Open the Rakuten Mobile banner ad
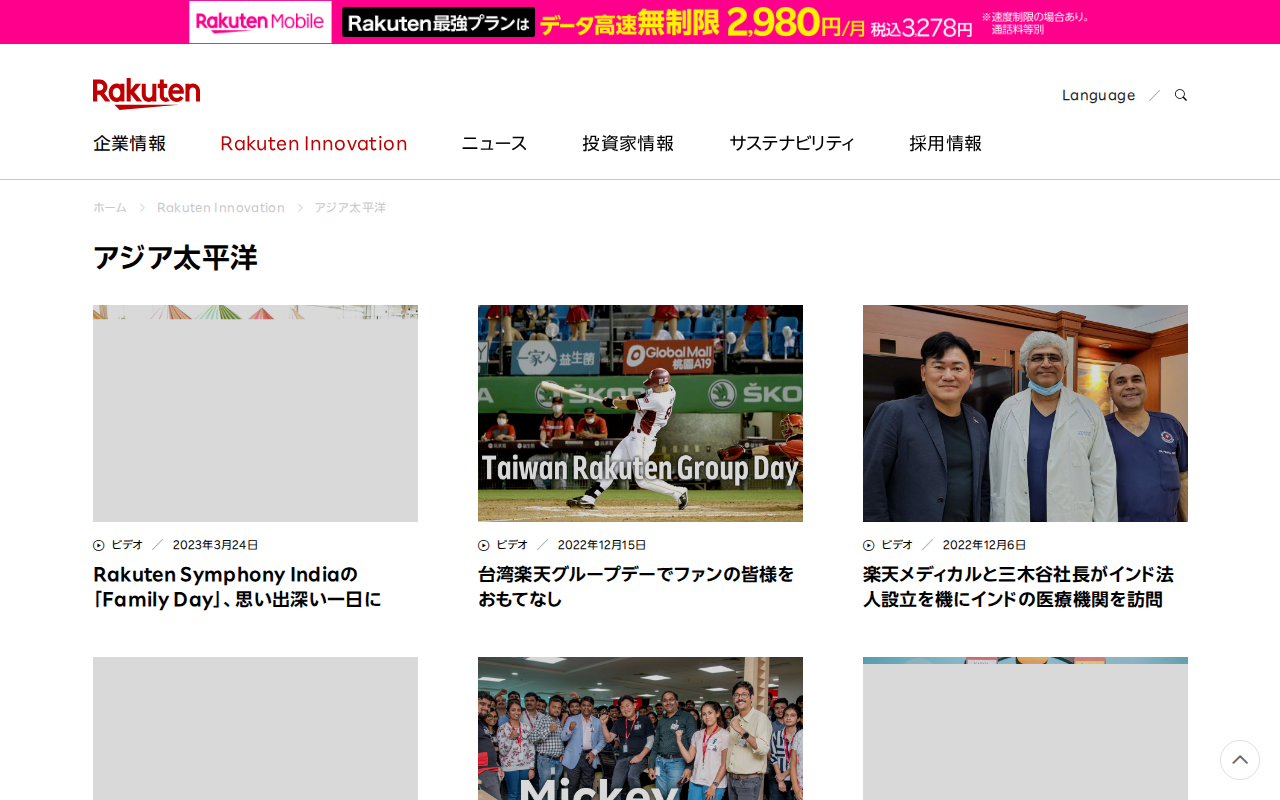The image size is (1280, 800). pyautogui.click(x=640, y=22)
